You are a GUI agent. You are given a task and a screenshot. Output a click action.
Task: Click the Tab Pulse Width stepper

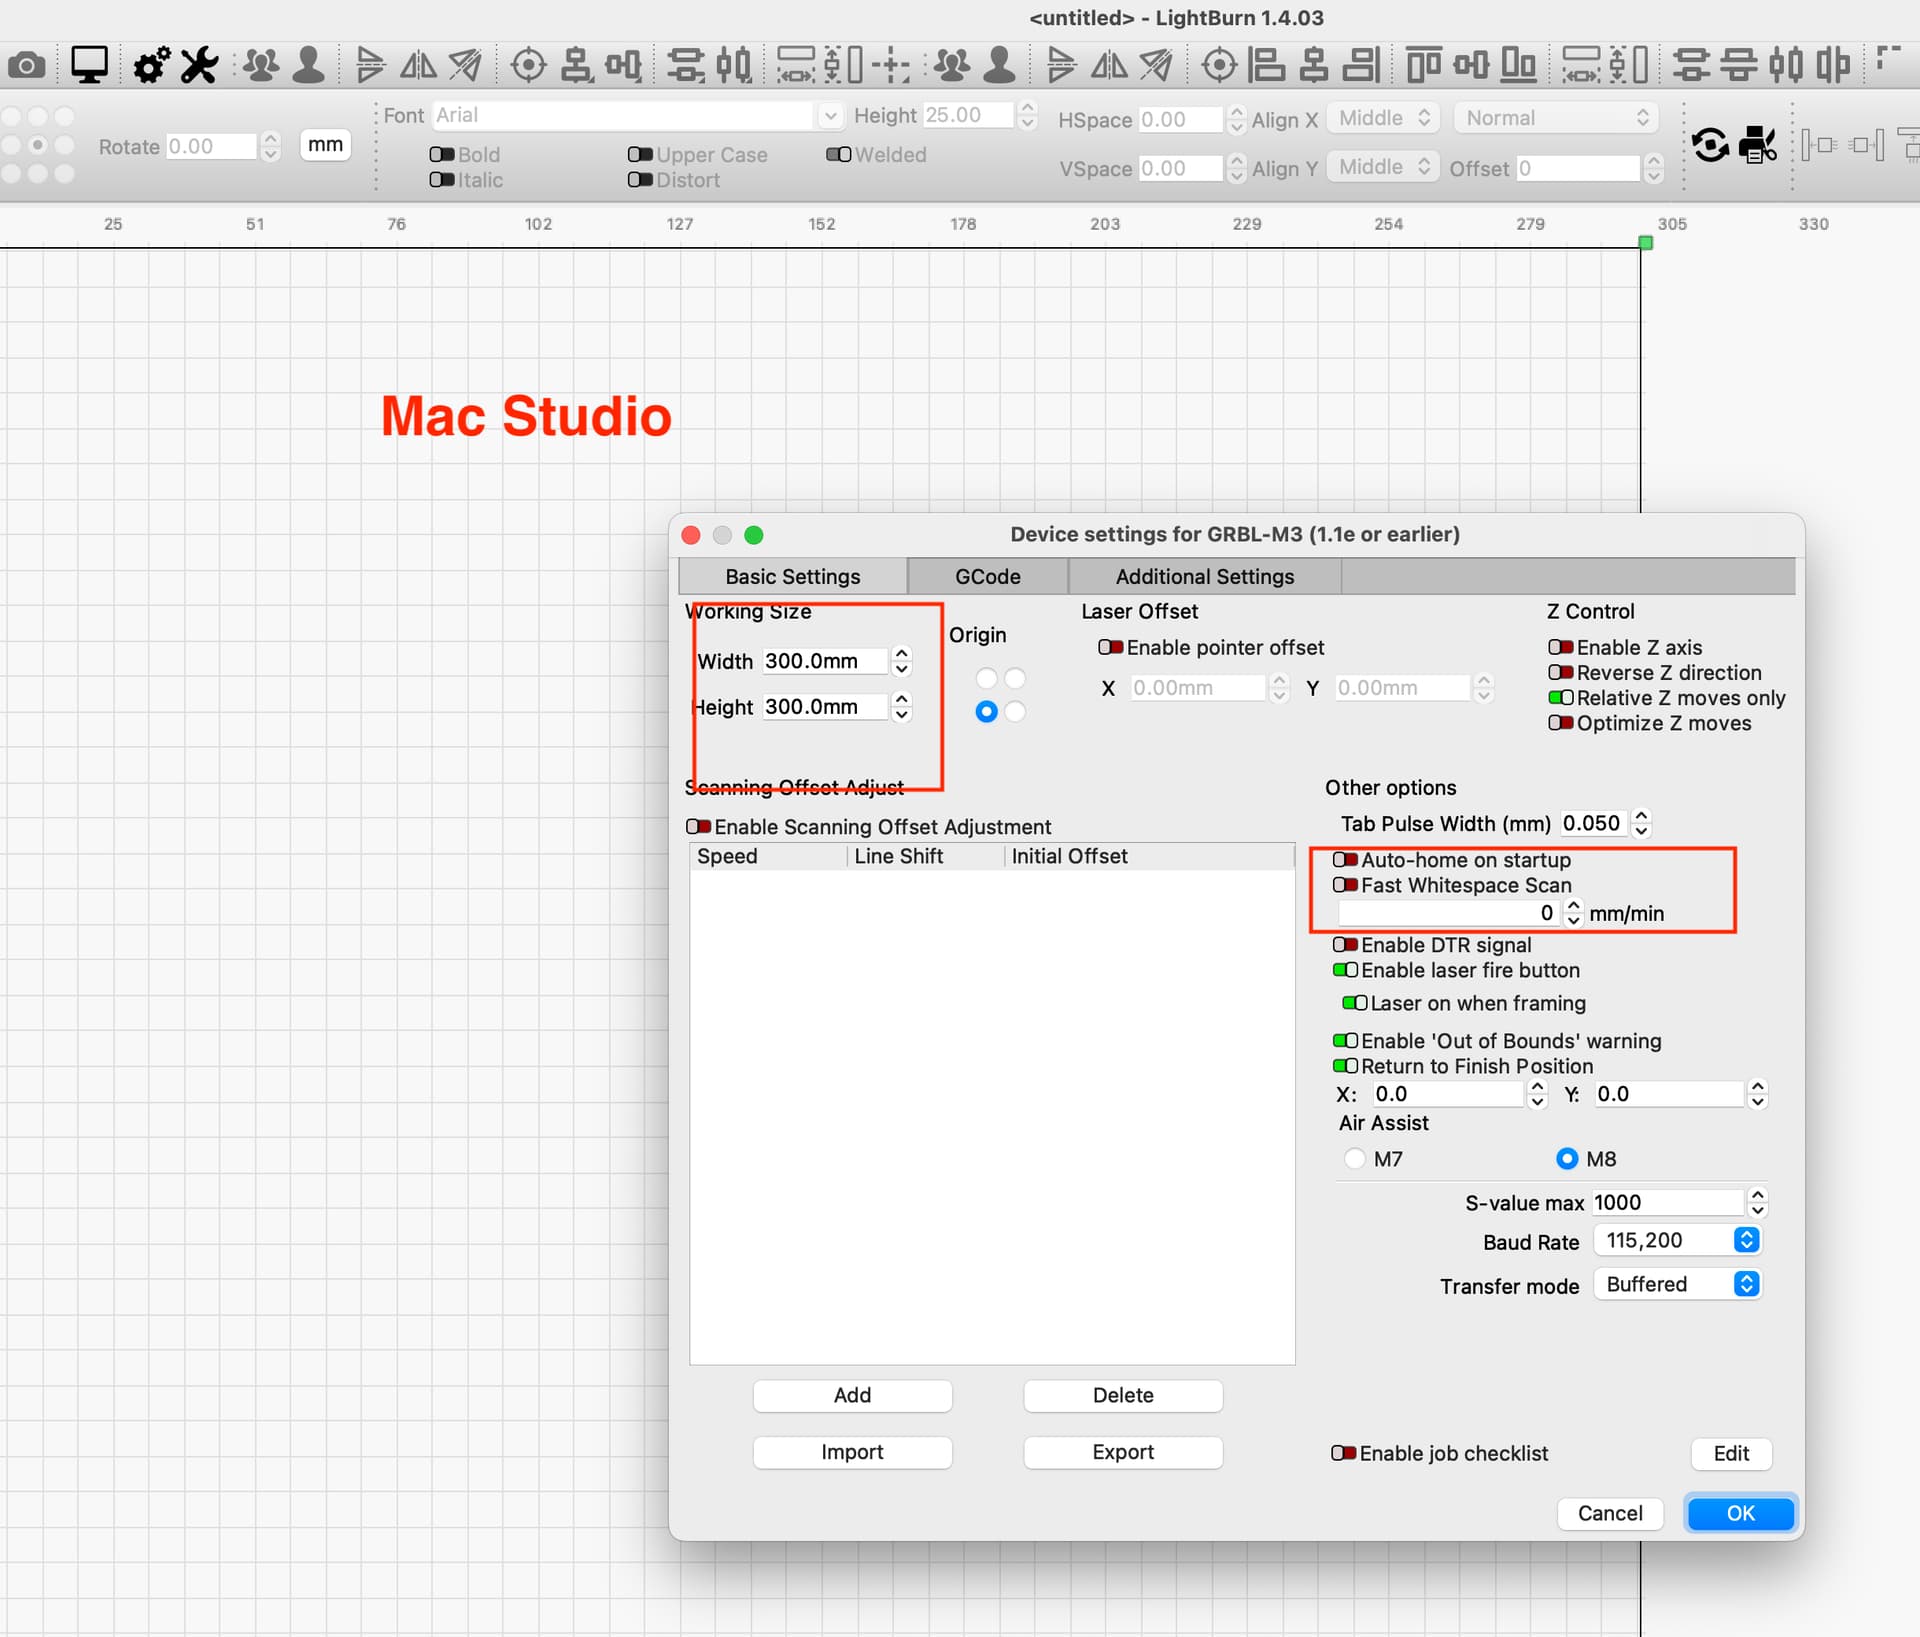click(1640, 823)
